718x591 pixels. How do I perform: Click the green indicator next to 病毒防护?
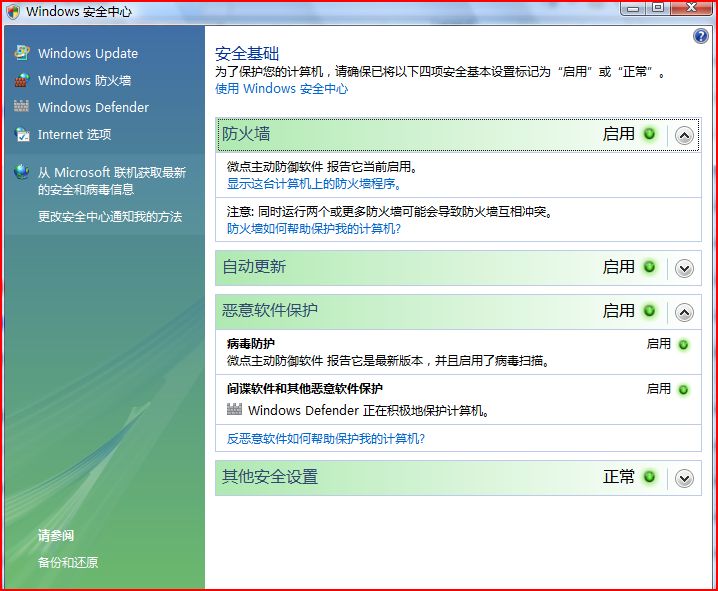pos(683,345)
